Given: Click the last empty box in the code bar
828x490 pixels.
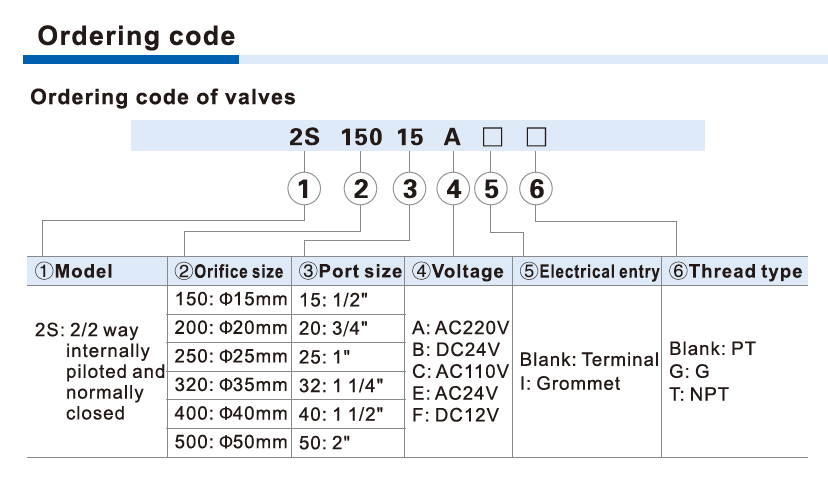Looking at the screenshot, I should click(536, 137).
